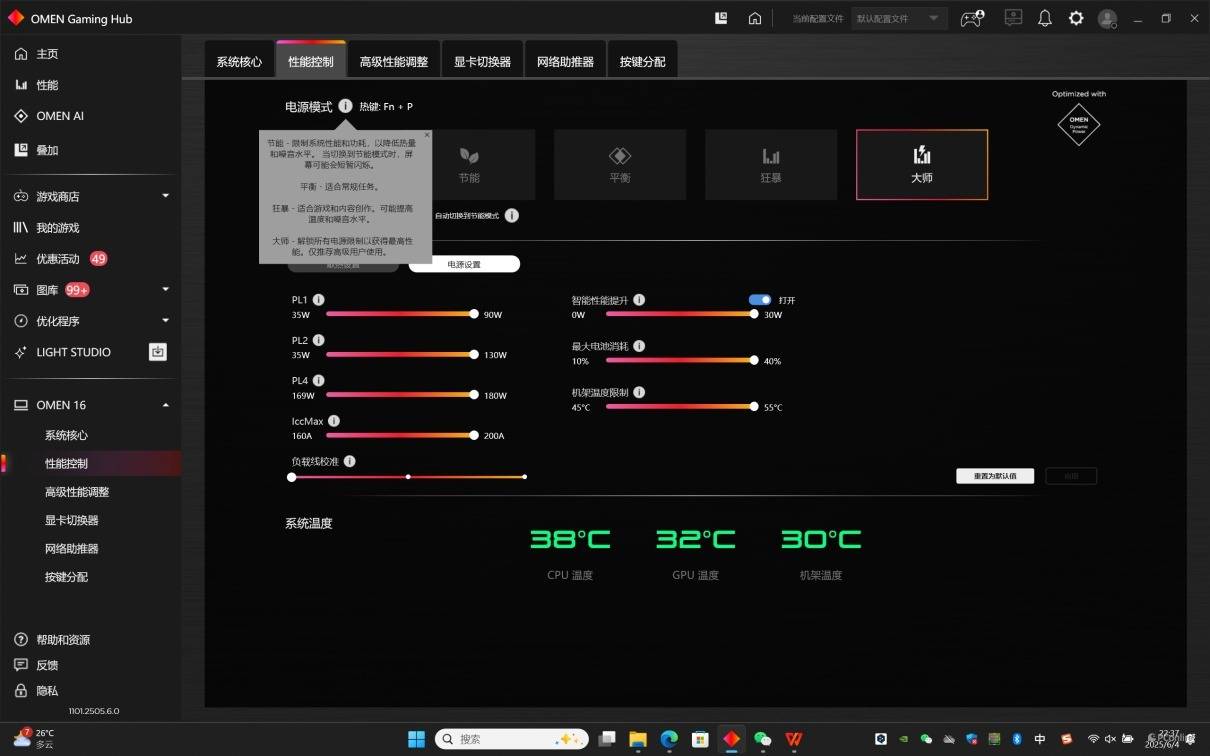Show info for 负载线校准
This screenshot has height=756, width=1210.
(x=350, y=461)
